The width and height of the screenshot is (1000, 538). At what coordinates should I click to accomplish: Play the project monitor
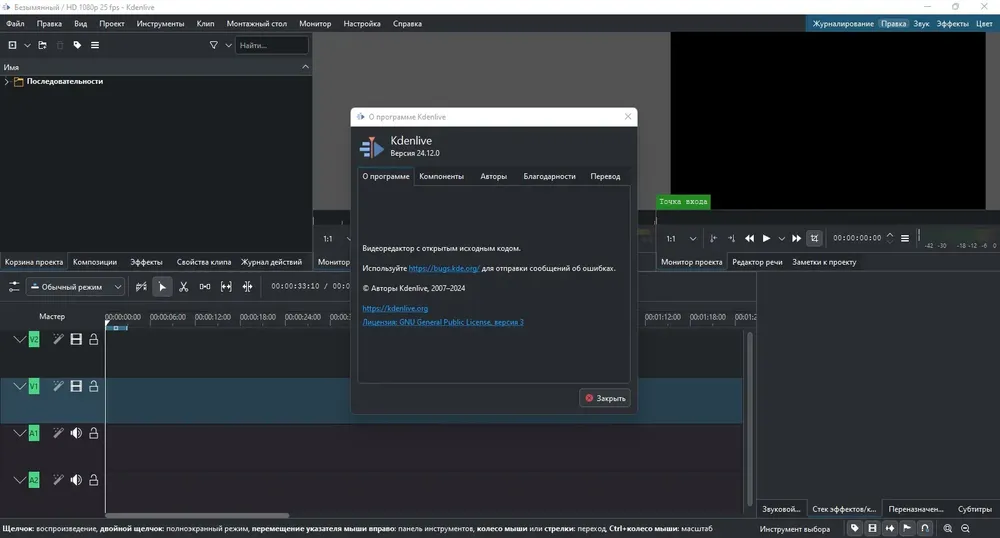[x=767, y=238]
